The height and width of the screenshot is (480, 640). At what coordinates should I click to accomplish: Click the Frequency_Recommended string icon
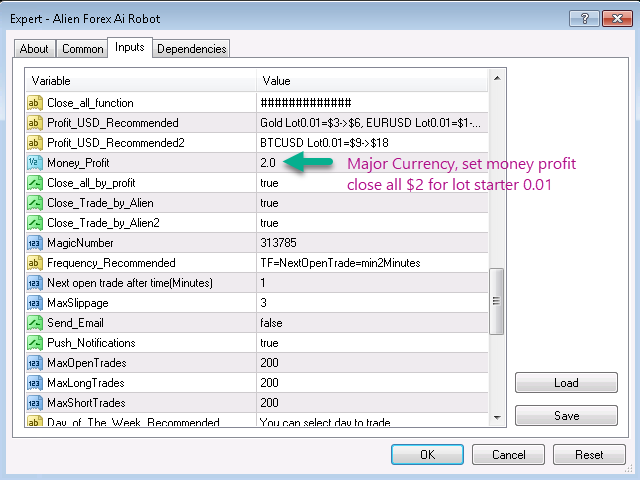[35, 263]
